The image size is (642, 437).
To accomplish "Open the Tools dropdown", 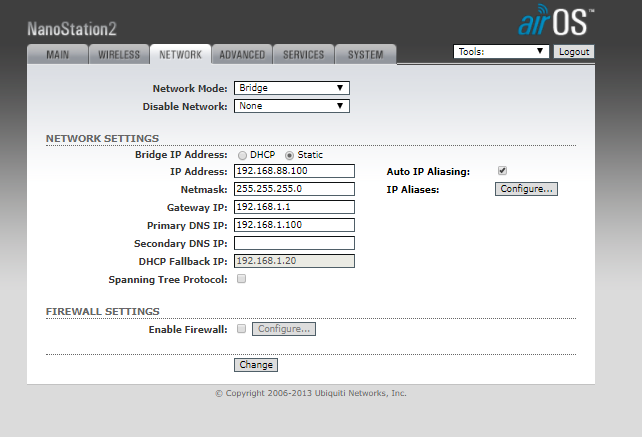I will coord(501,51).
